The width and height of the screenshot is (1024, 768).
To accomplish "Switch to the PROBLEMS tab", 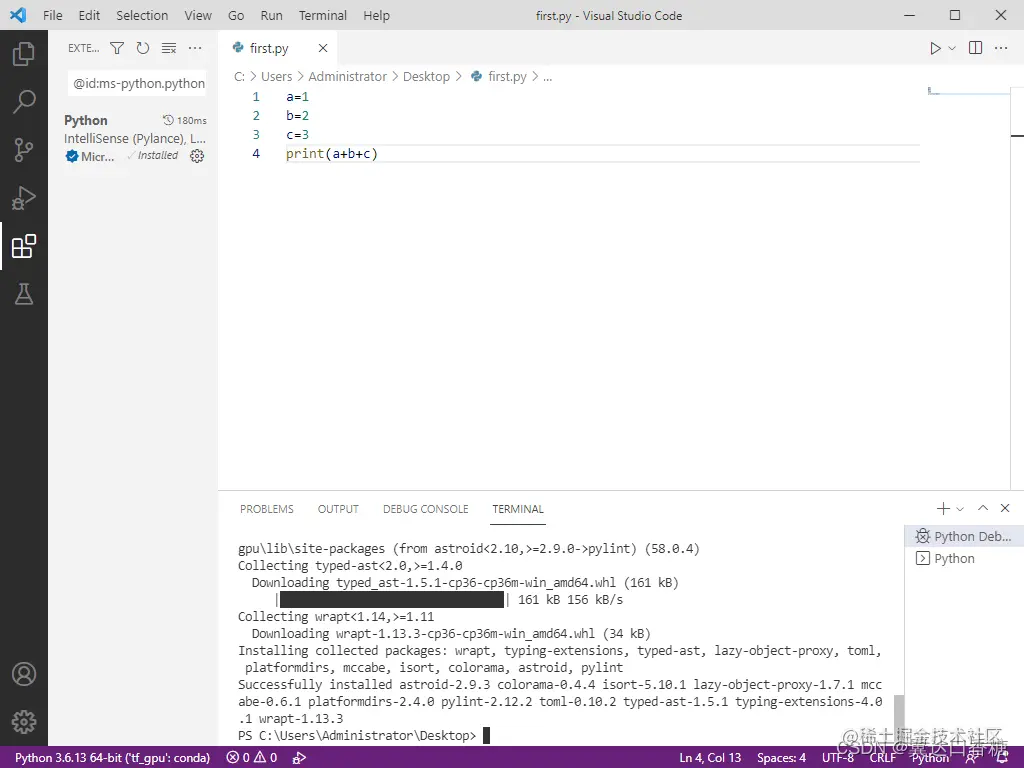I will click(x=266, y=509).
